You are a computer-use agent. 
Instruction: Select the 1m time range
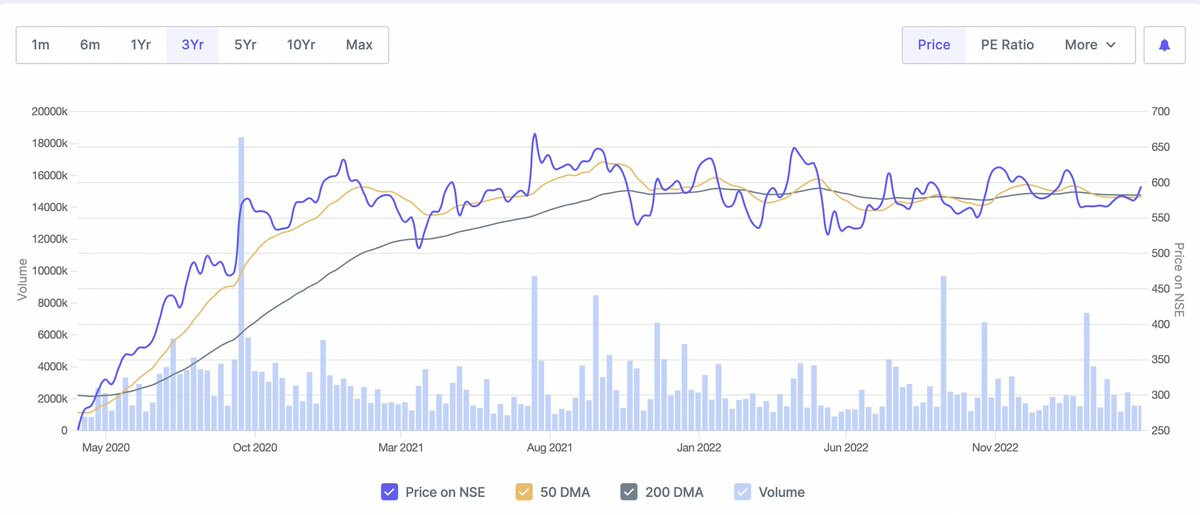pos(41,45)
